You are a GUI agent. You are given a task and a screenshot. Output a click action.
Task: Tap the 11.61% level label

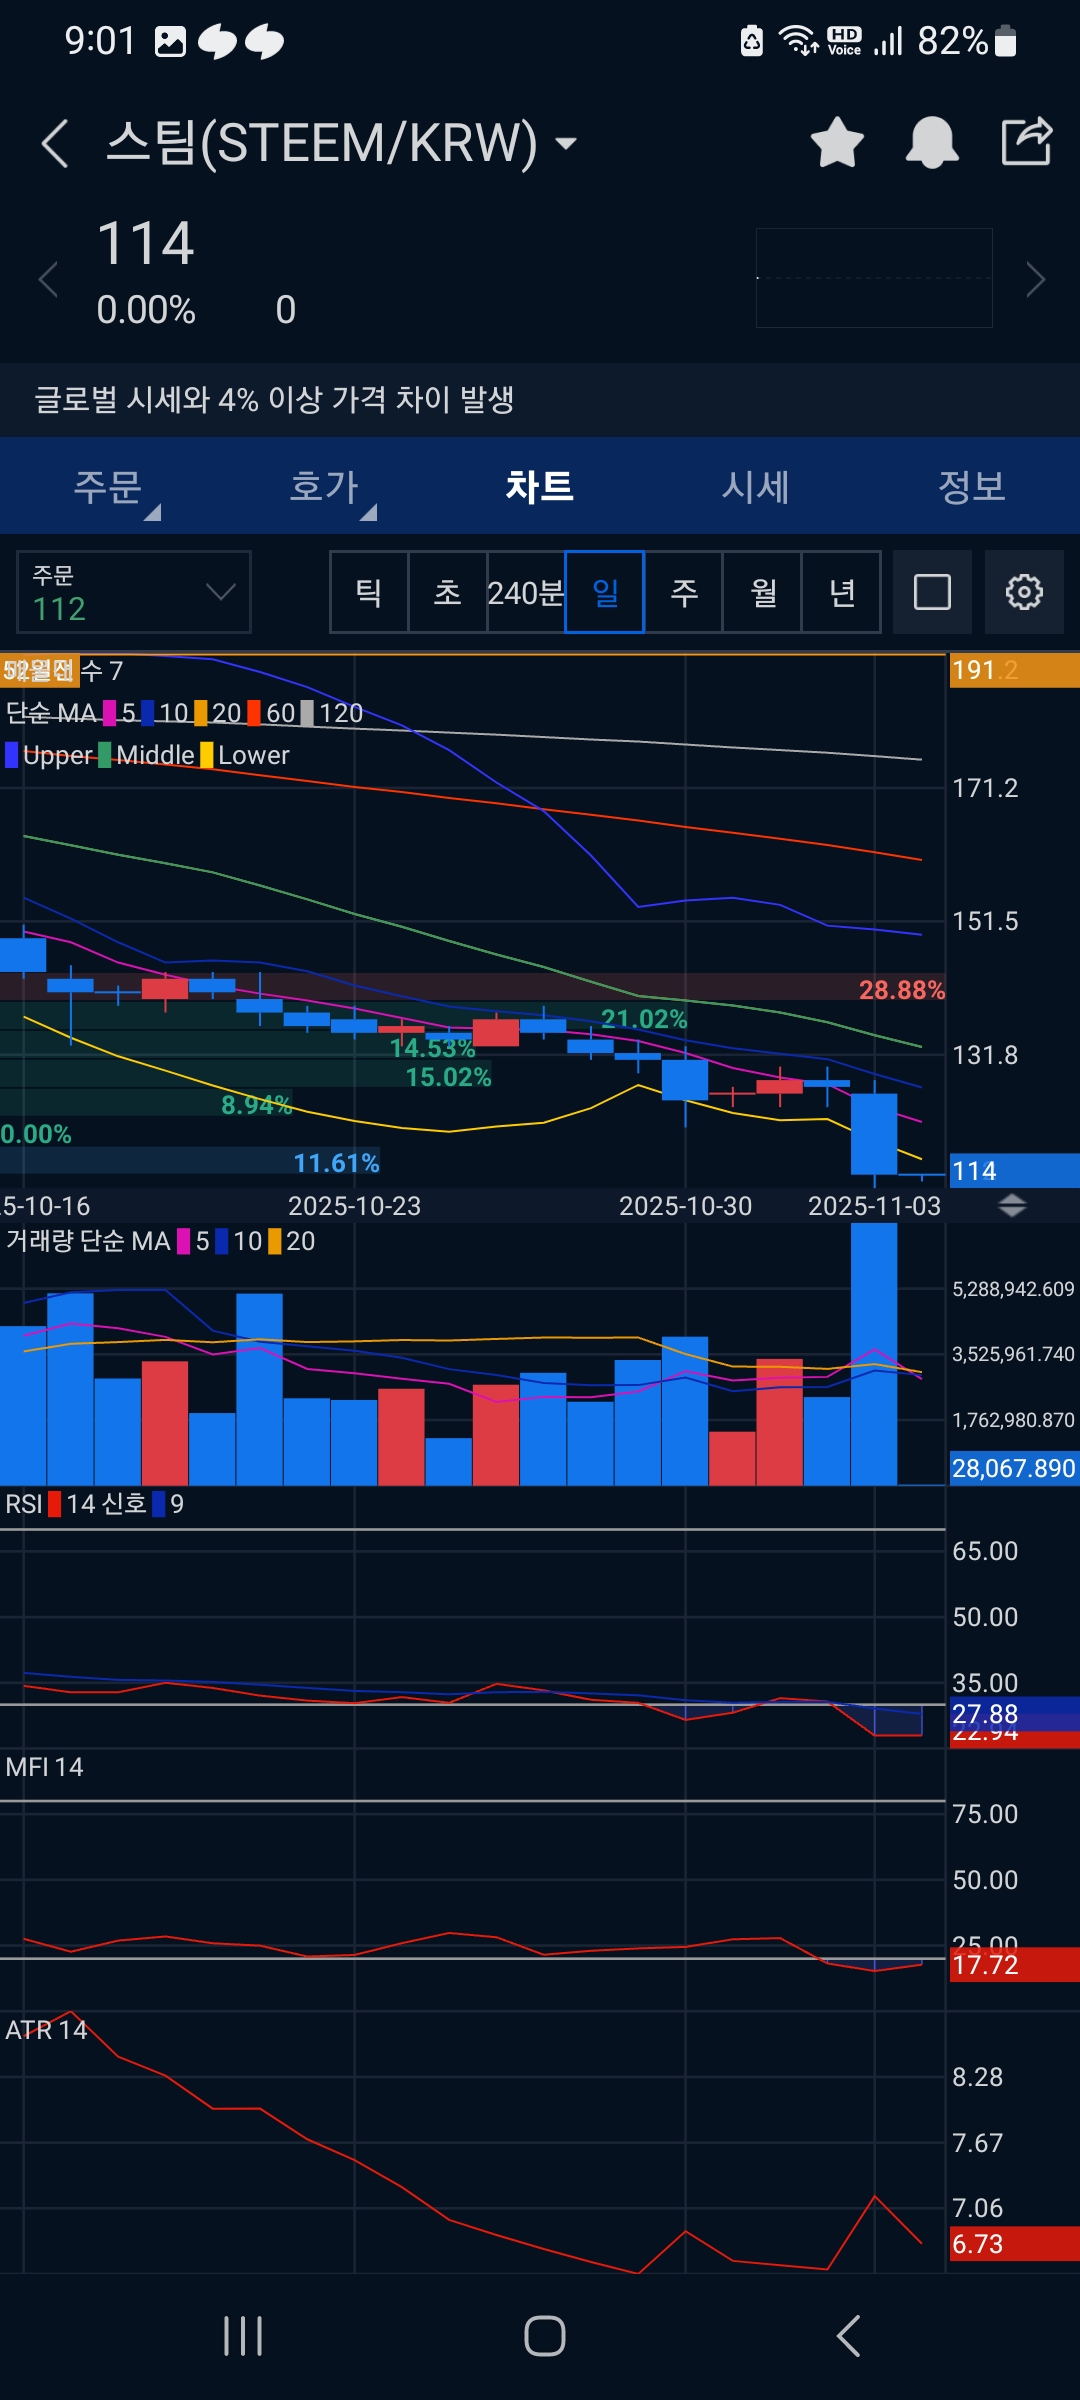336,1163
